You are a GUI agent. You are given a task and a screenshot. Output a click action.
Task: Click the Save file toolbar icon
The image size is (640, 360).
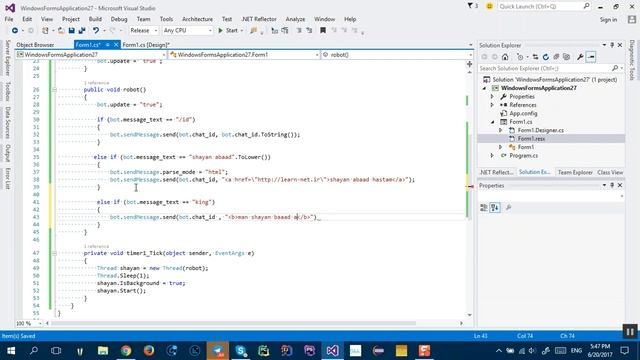(71, 31)
